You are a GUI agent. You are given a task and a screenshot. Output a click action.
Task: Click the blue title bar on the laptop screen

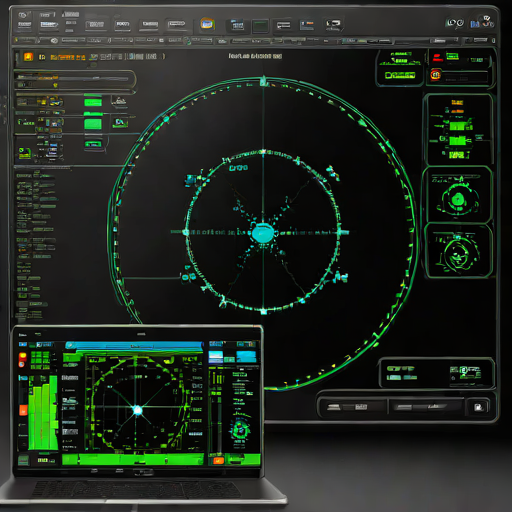(134, 346)
